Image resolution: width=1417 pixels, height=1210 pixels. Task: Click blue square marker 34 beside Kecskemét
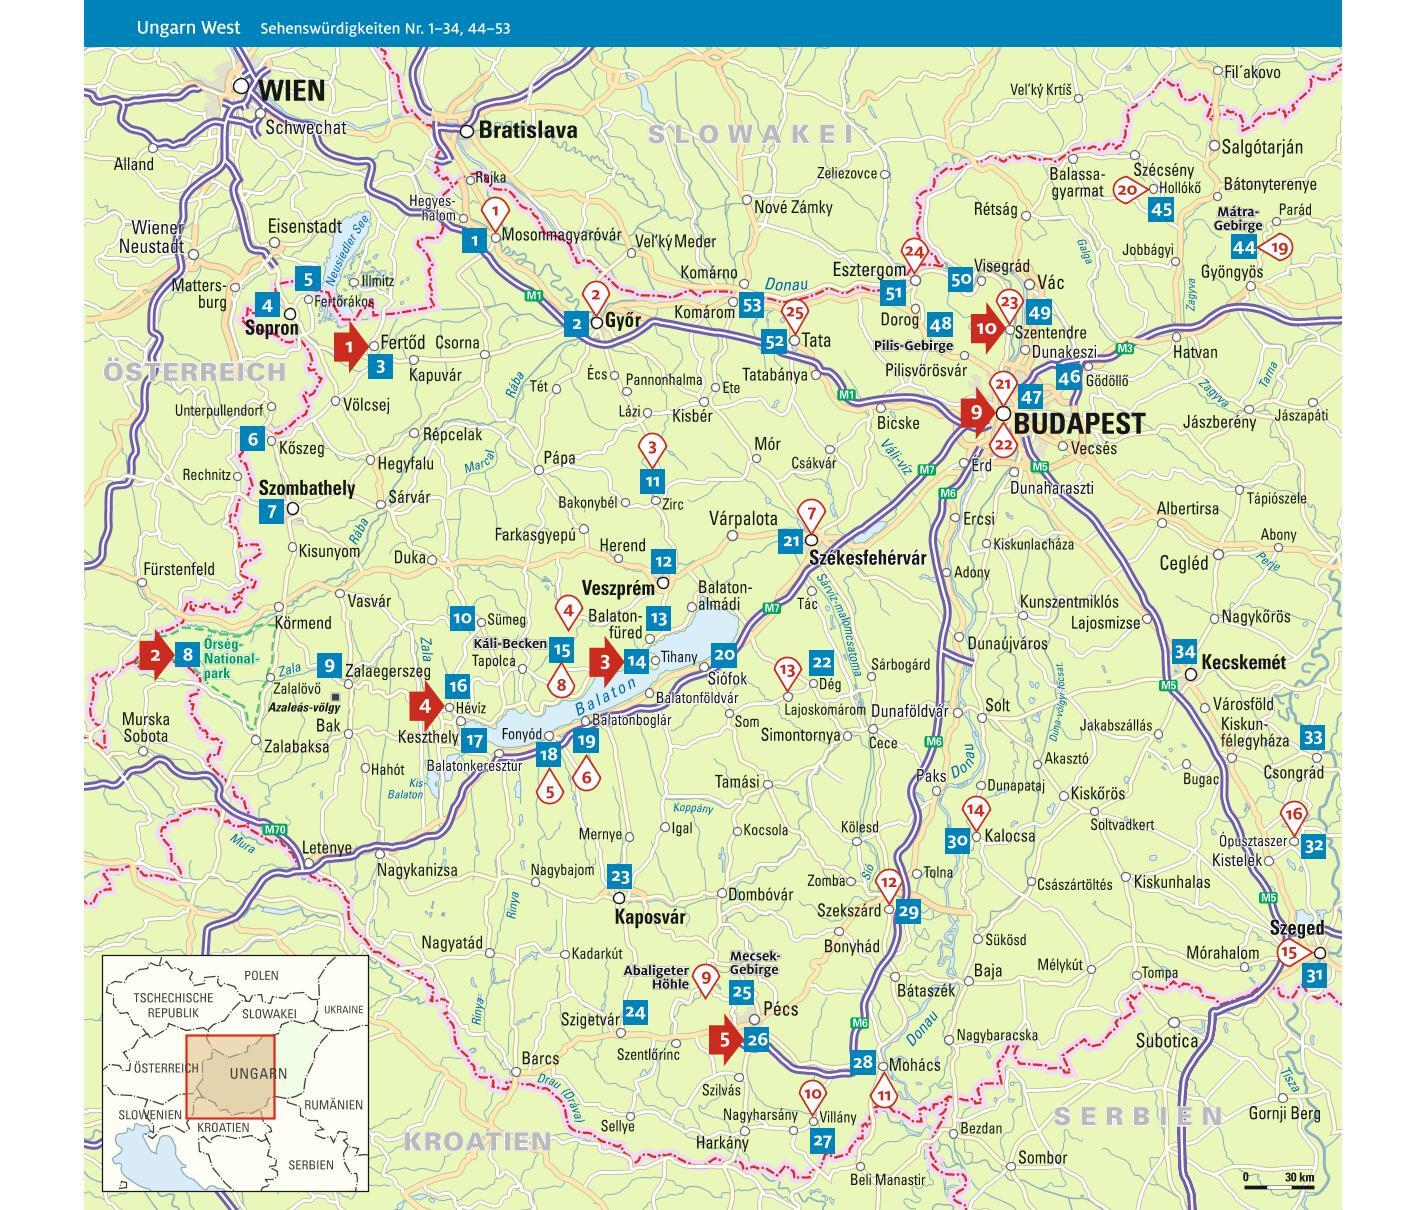click(x=1184, y=652)
